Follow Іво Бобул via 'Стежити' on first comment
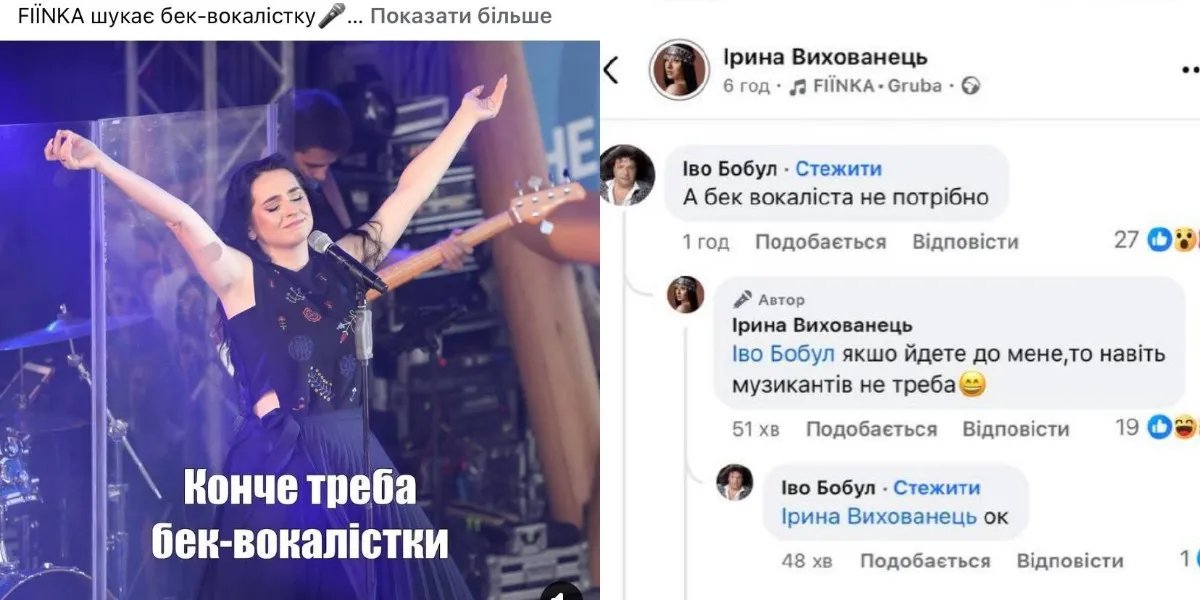 coord(839,169)
